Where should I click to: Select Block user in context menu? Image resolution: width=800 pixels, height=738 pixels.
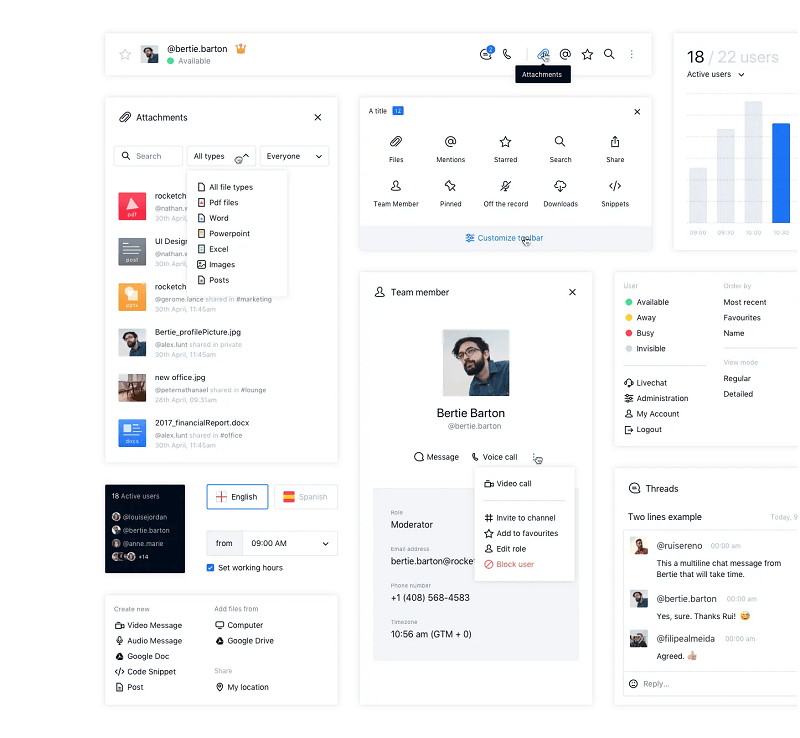(514, 564)
